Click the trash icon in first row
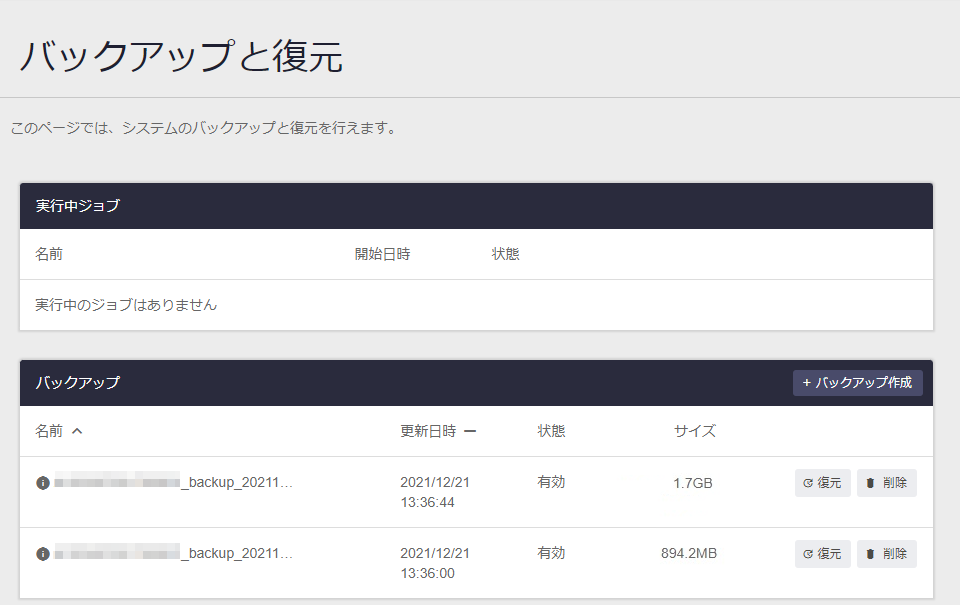Viewport: 960px width, 605px height. point(870,483)
